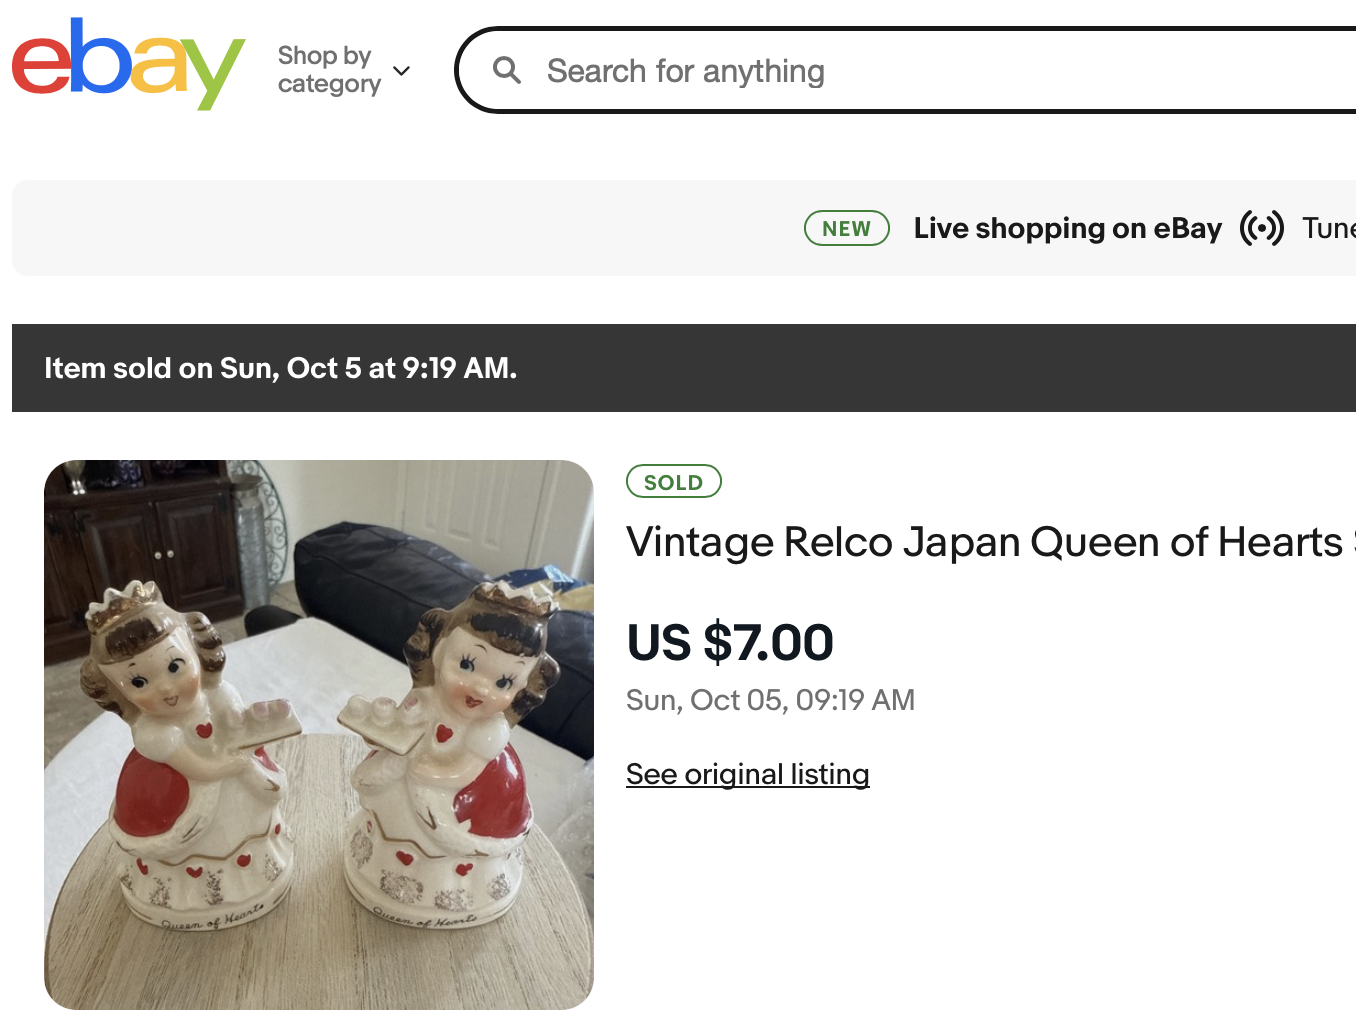Open the Shop by category menu label
The image size is (1356, 1030).
coord(328,70)
